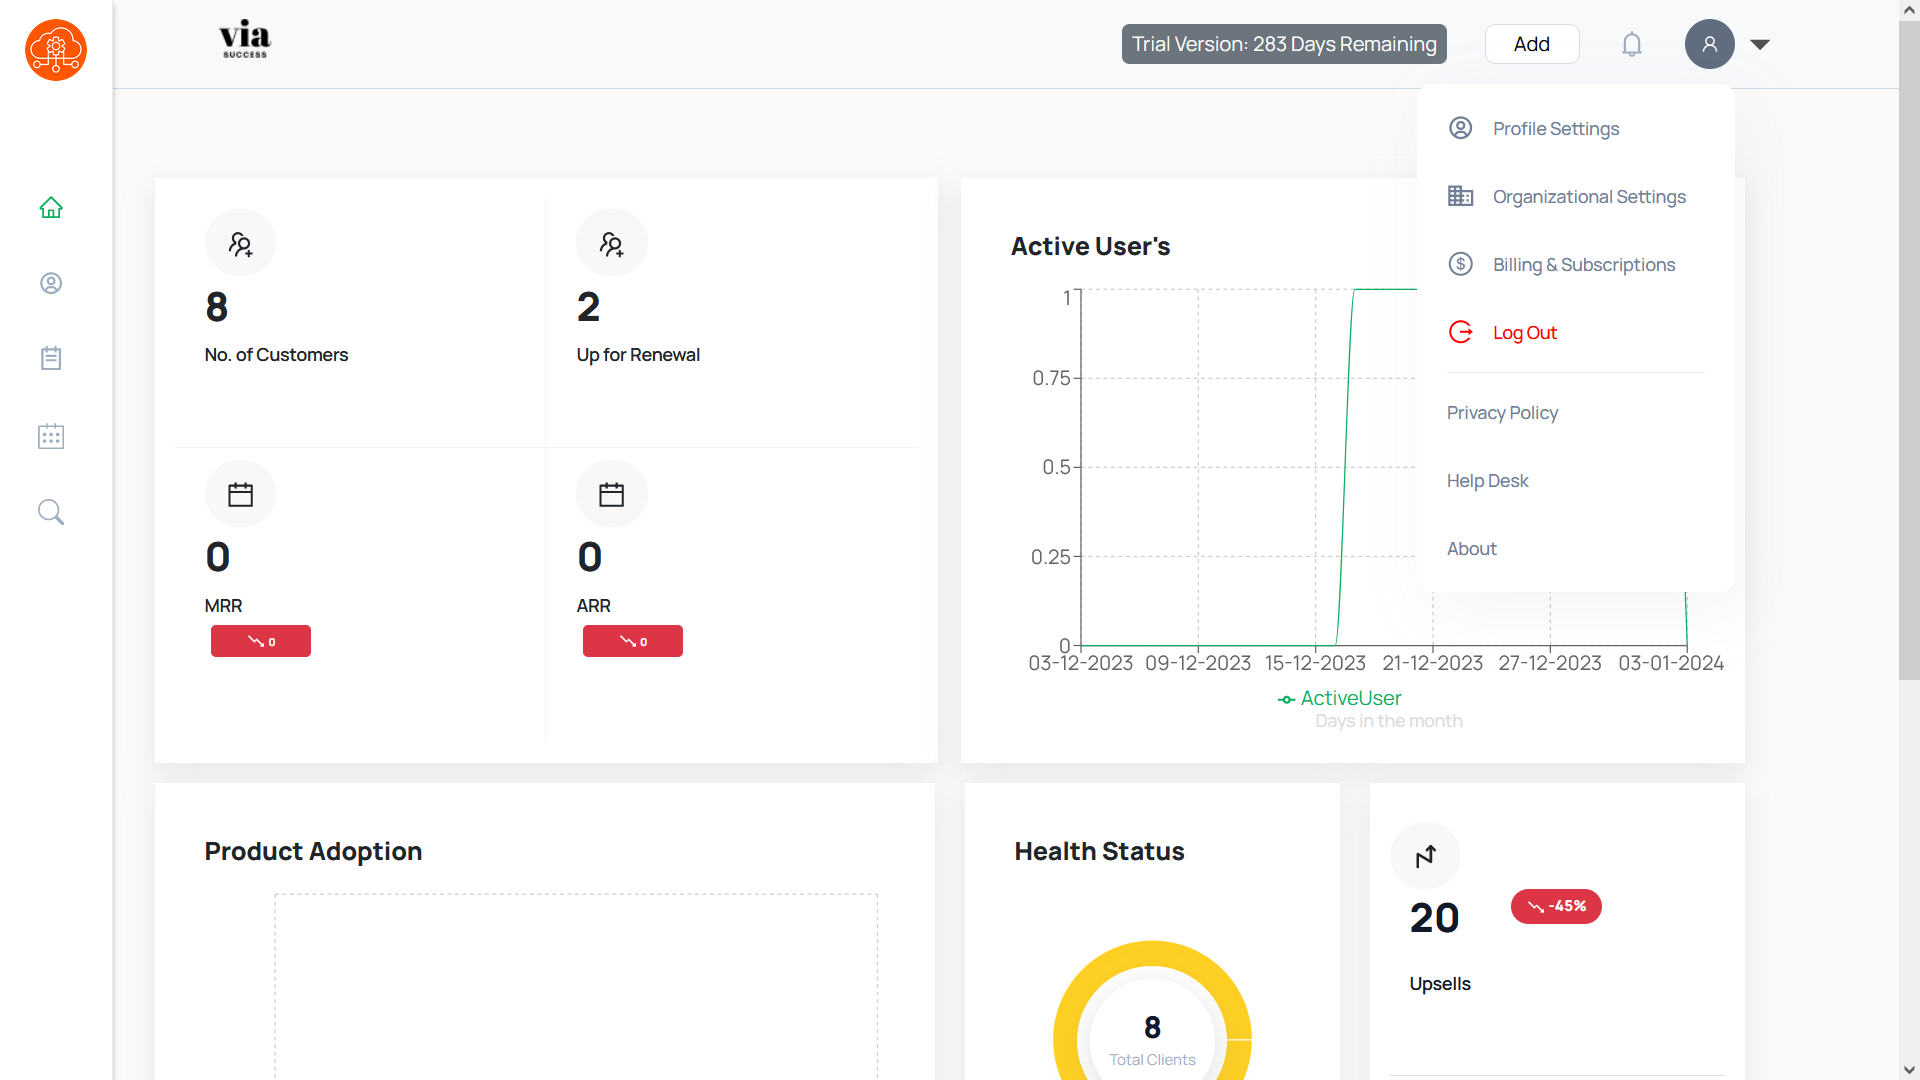1920x1080 pixels.
Task: Click the customers profile sidebar icon
Action: 51,283
